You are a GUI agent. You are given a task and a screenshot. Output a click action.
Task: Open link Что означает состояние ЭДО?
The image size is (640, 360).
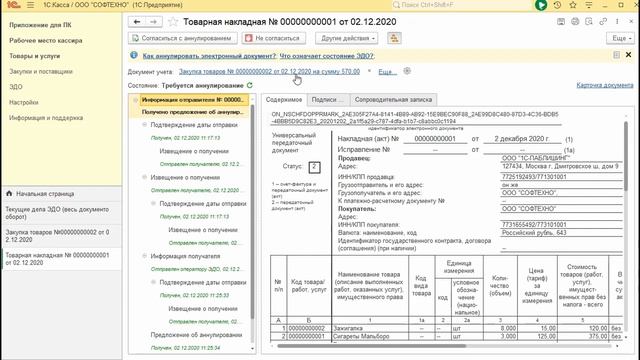pos(327,56)
